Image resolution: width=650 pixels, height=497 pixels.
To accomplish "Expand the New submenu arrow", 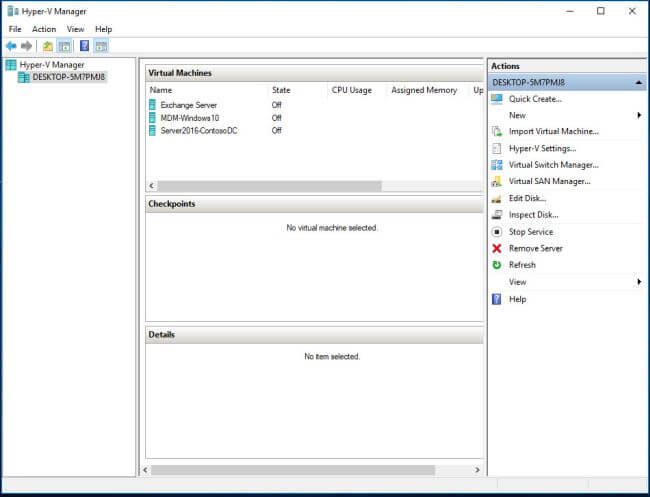I will (639, 115).
